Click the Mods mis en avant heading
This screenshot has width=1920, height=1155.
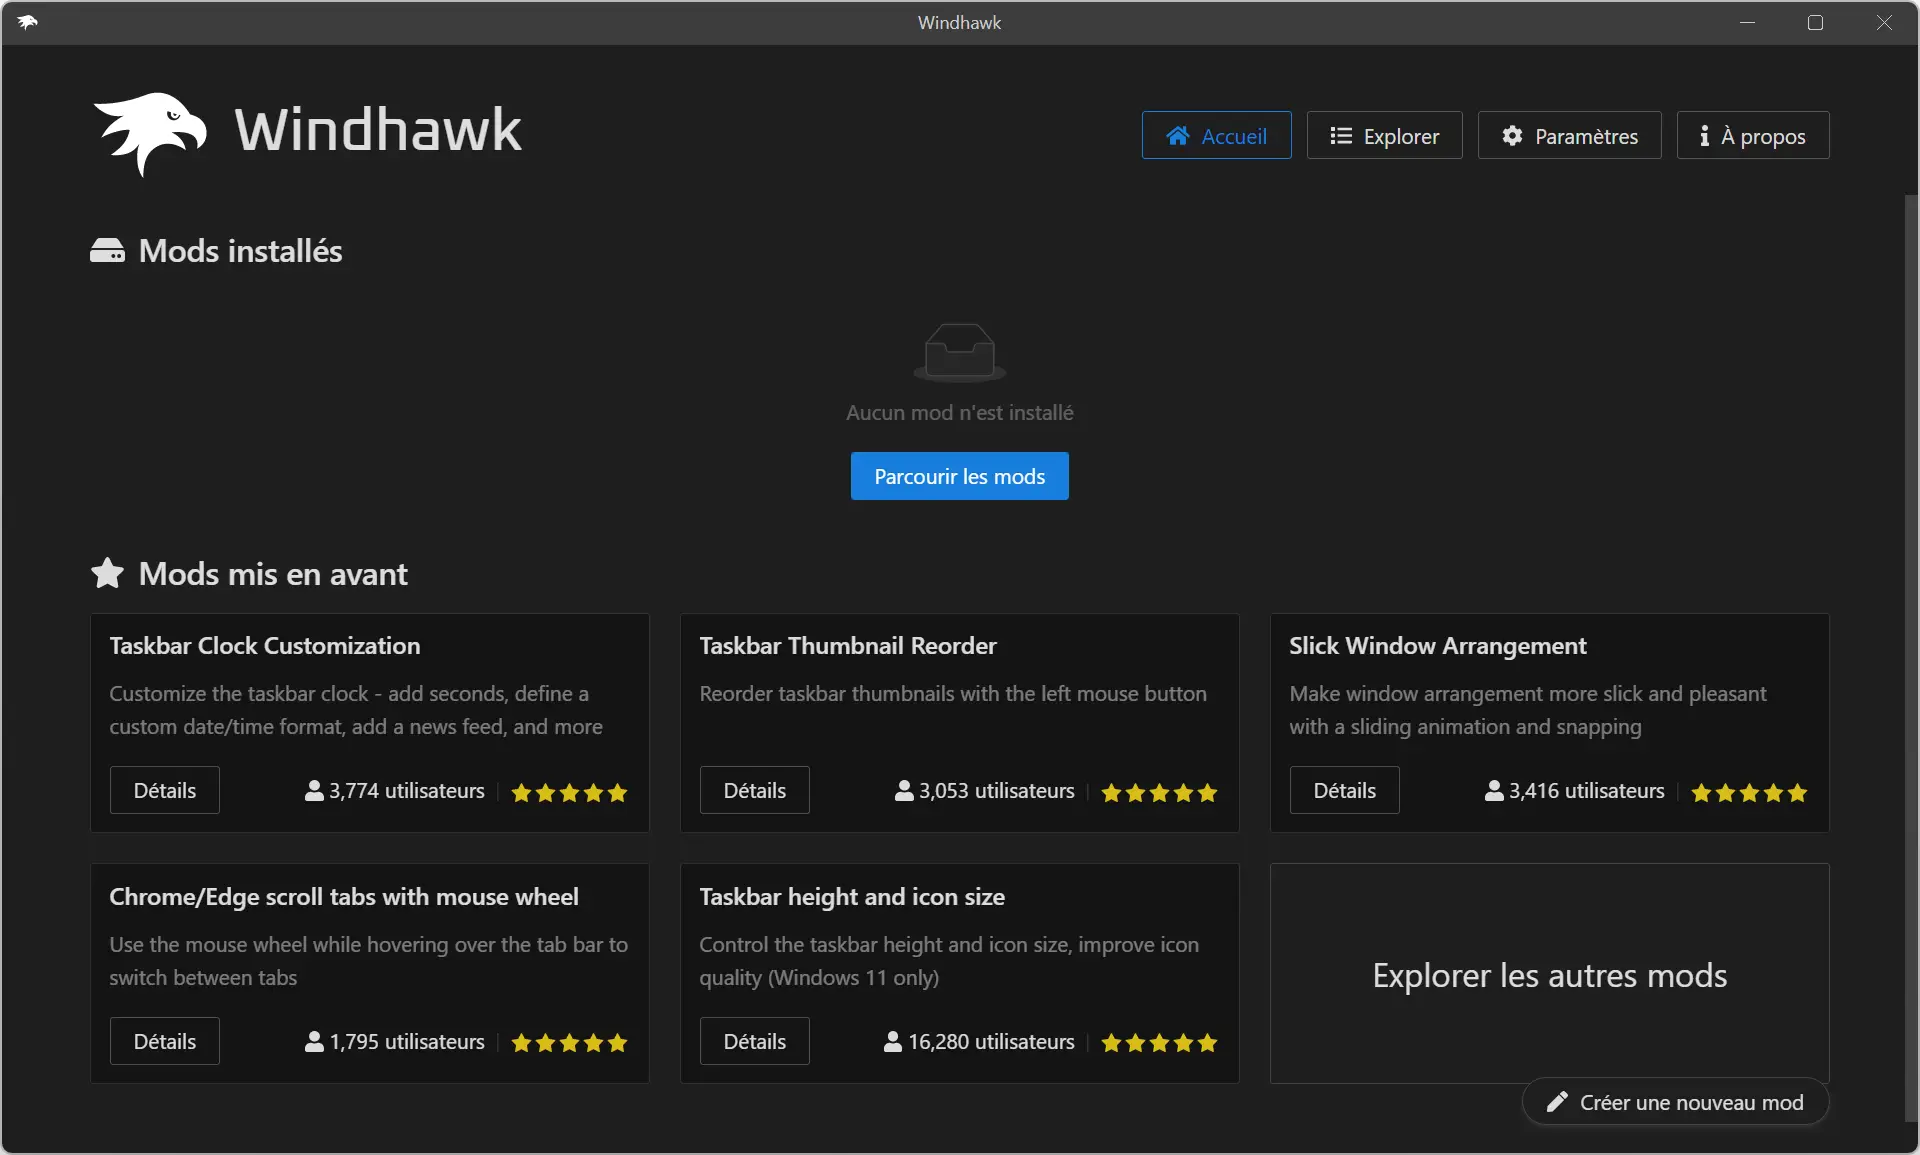pyautogui.click(x=273, y=573)
